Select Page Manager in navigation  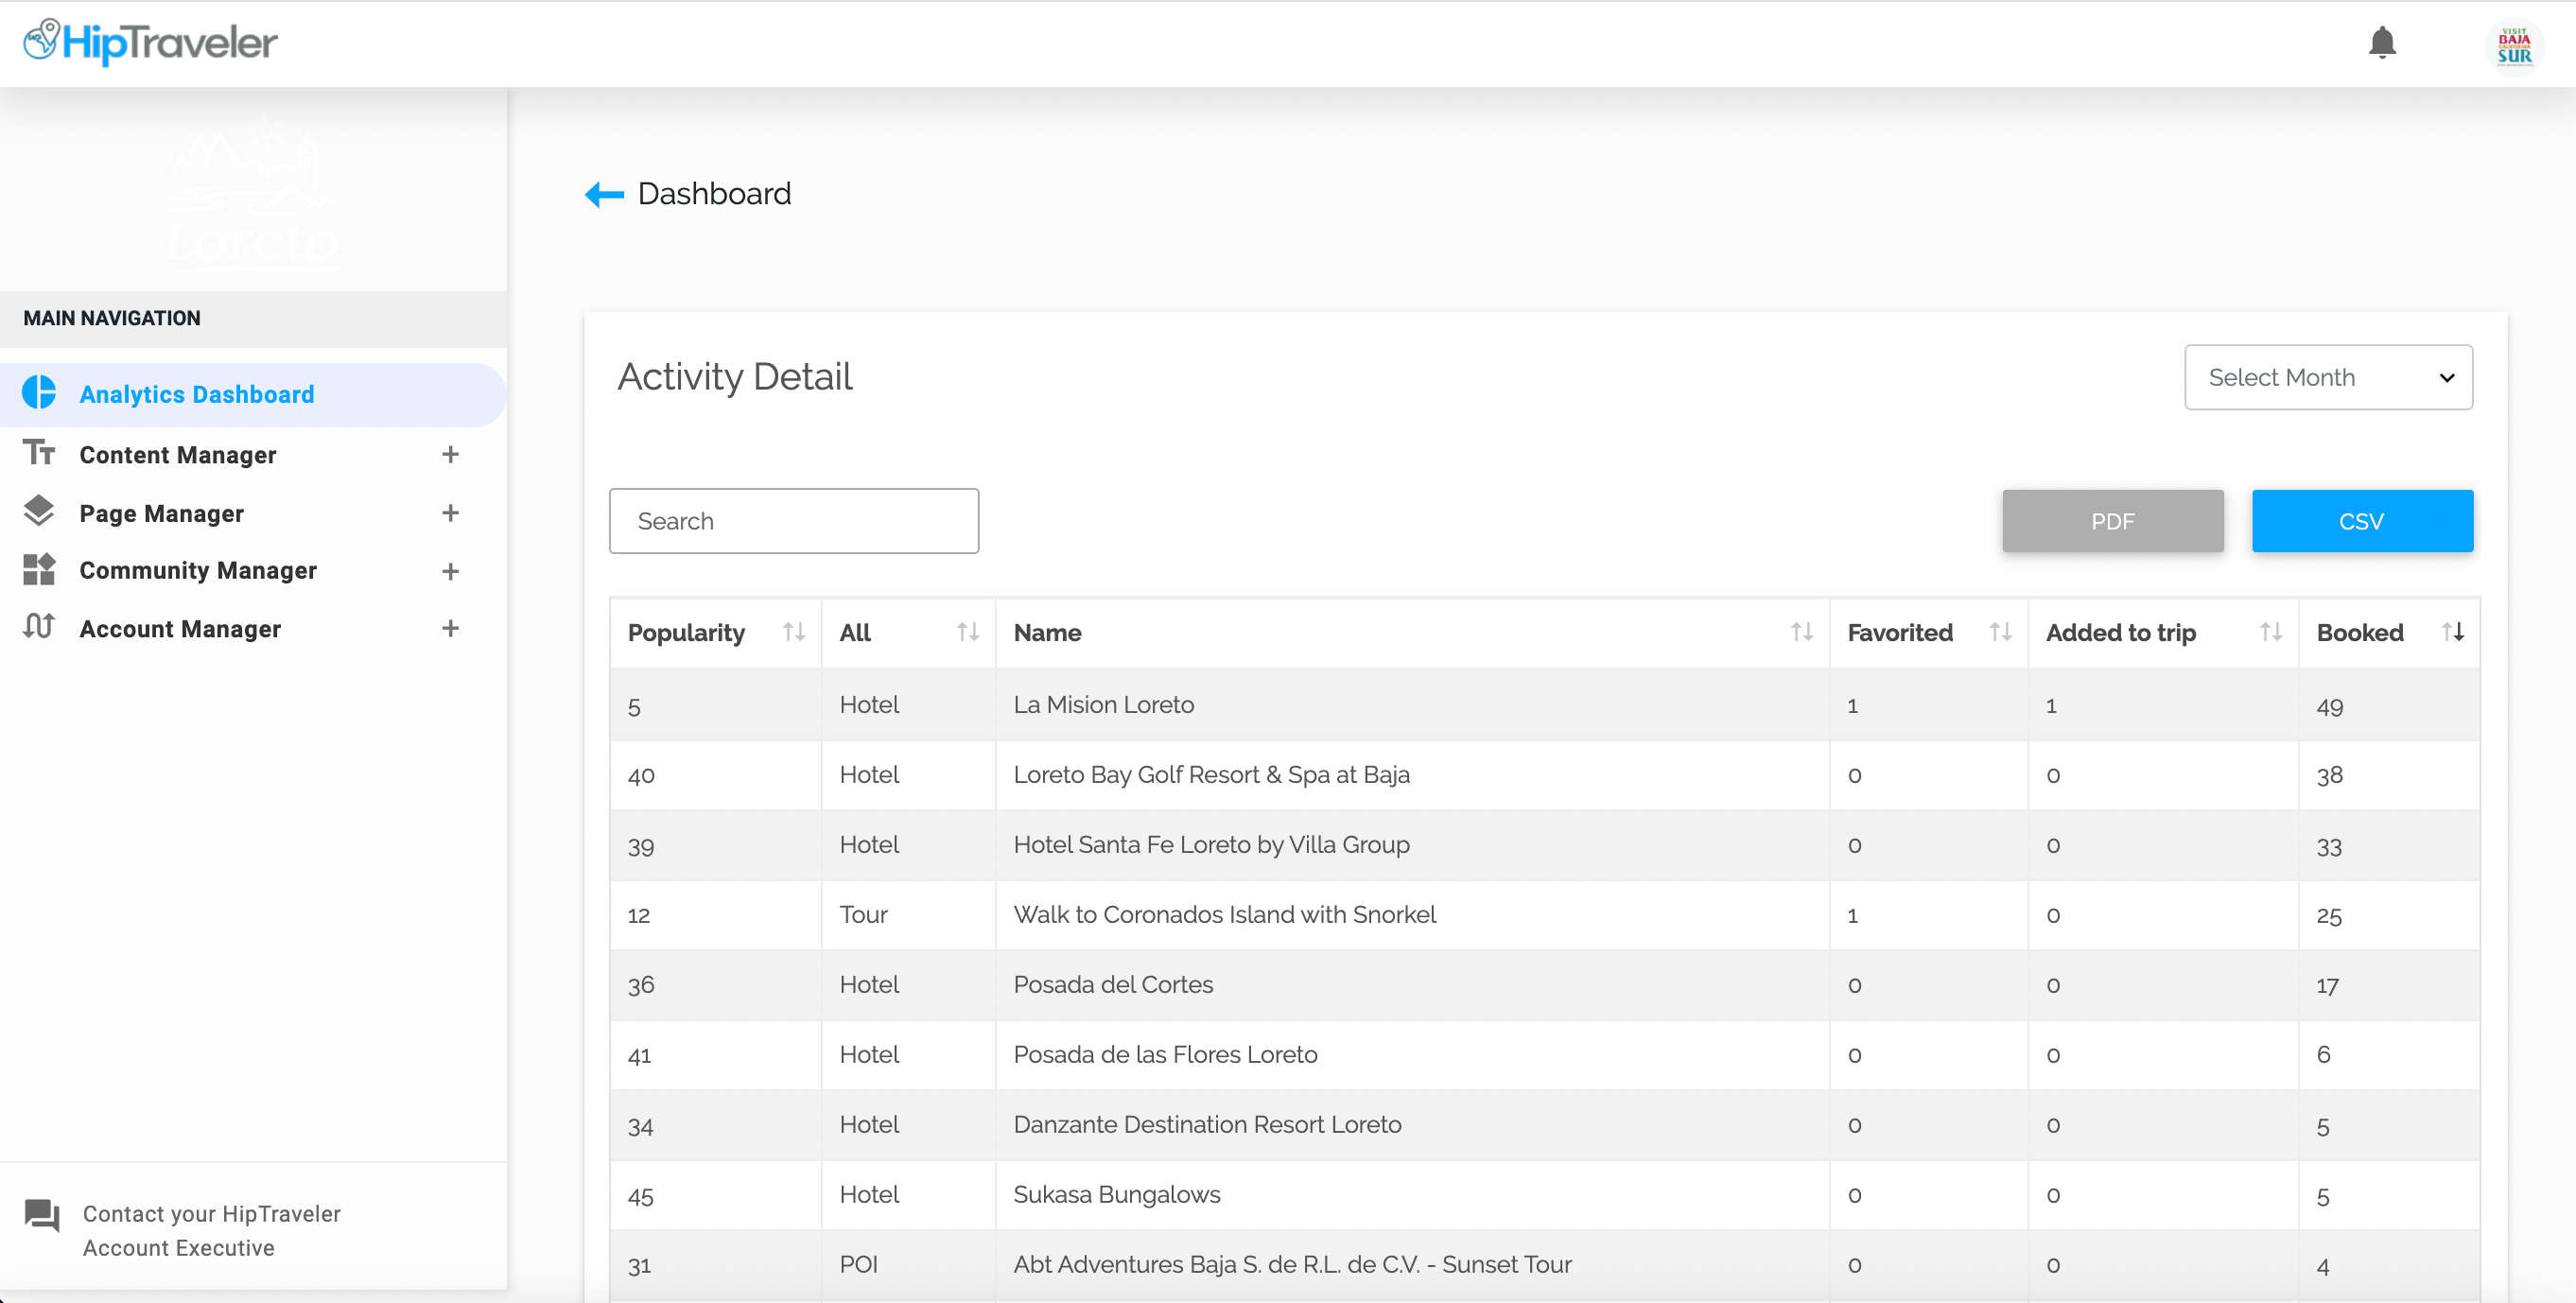[x=162, y=513]
